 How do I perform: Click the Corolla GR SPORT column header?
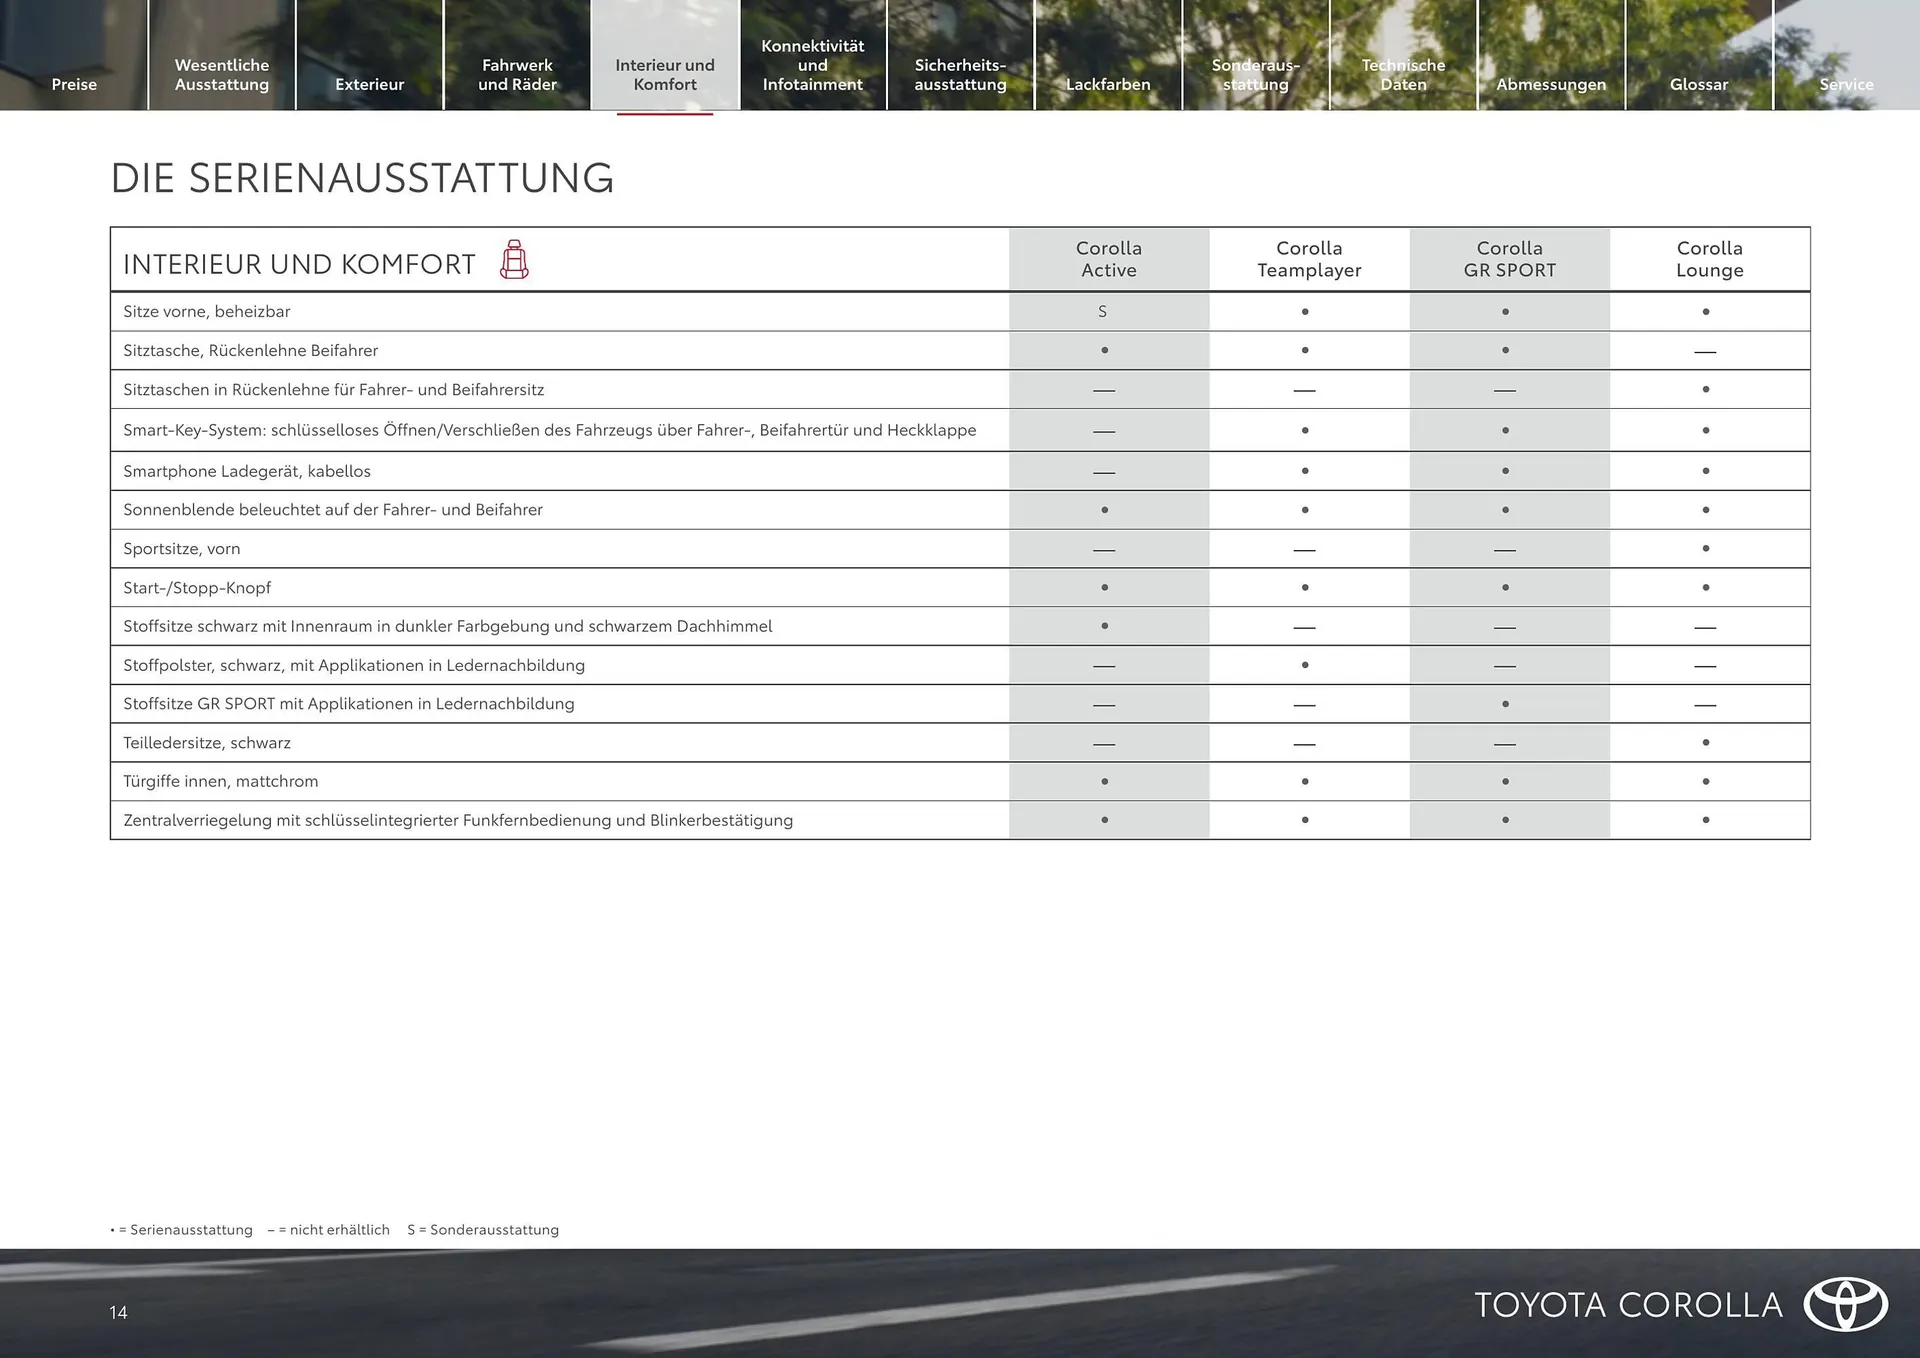(x=1509, y=259)
